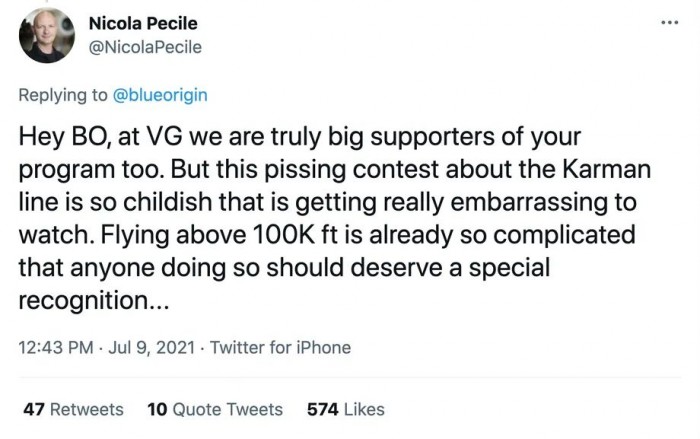Click the @NicolaPecile handle
The width and height of the screenshot is (700, 439).
(x=146, y=48)
